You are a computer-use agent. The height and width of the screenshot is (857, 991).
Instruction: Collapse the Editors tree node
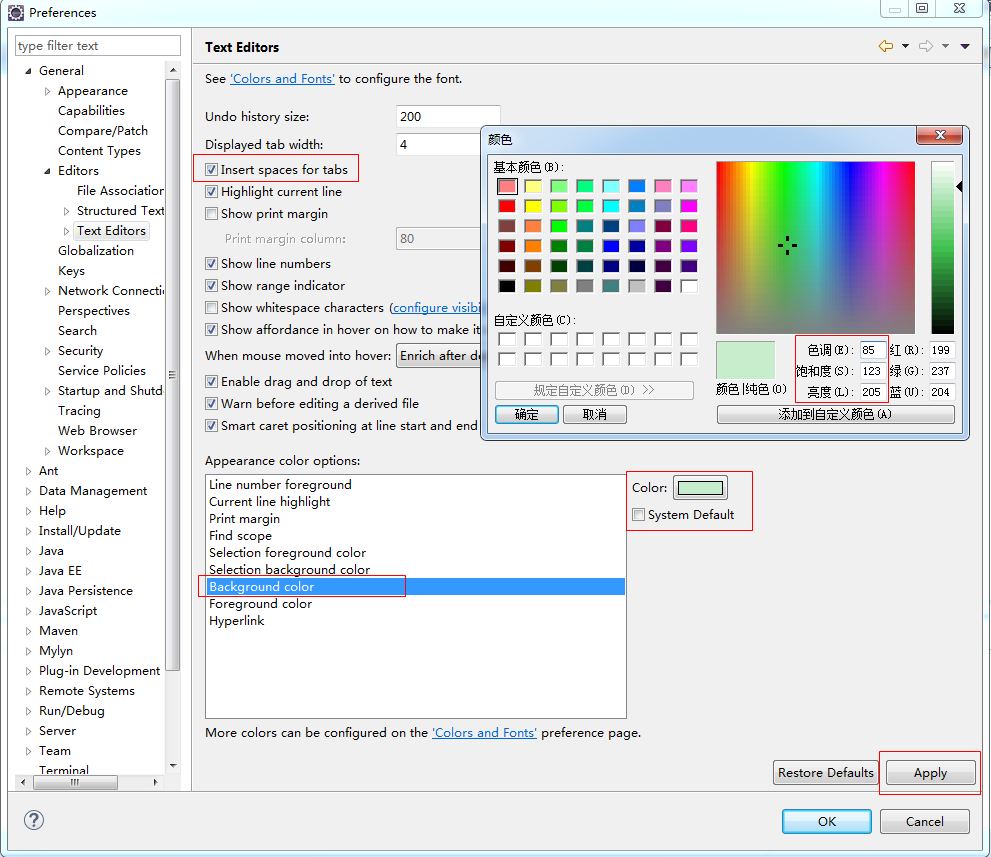click(x=47, y=171)
